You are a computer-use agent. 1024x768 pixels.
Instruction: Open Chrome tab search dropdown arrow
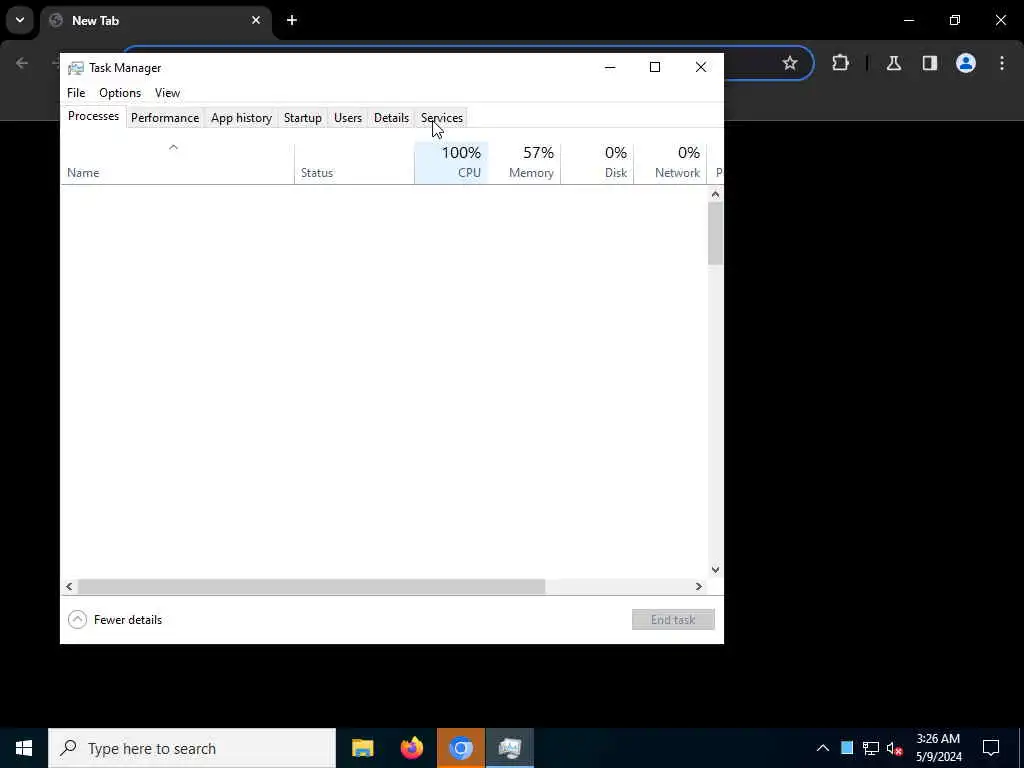pos(20,20)
